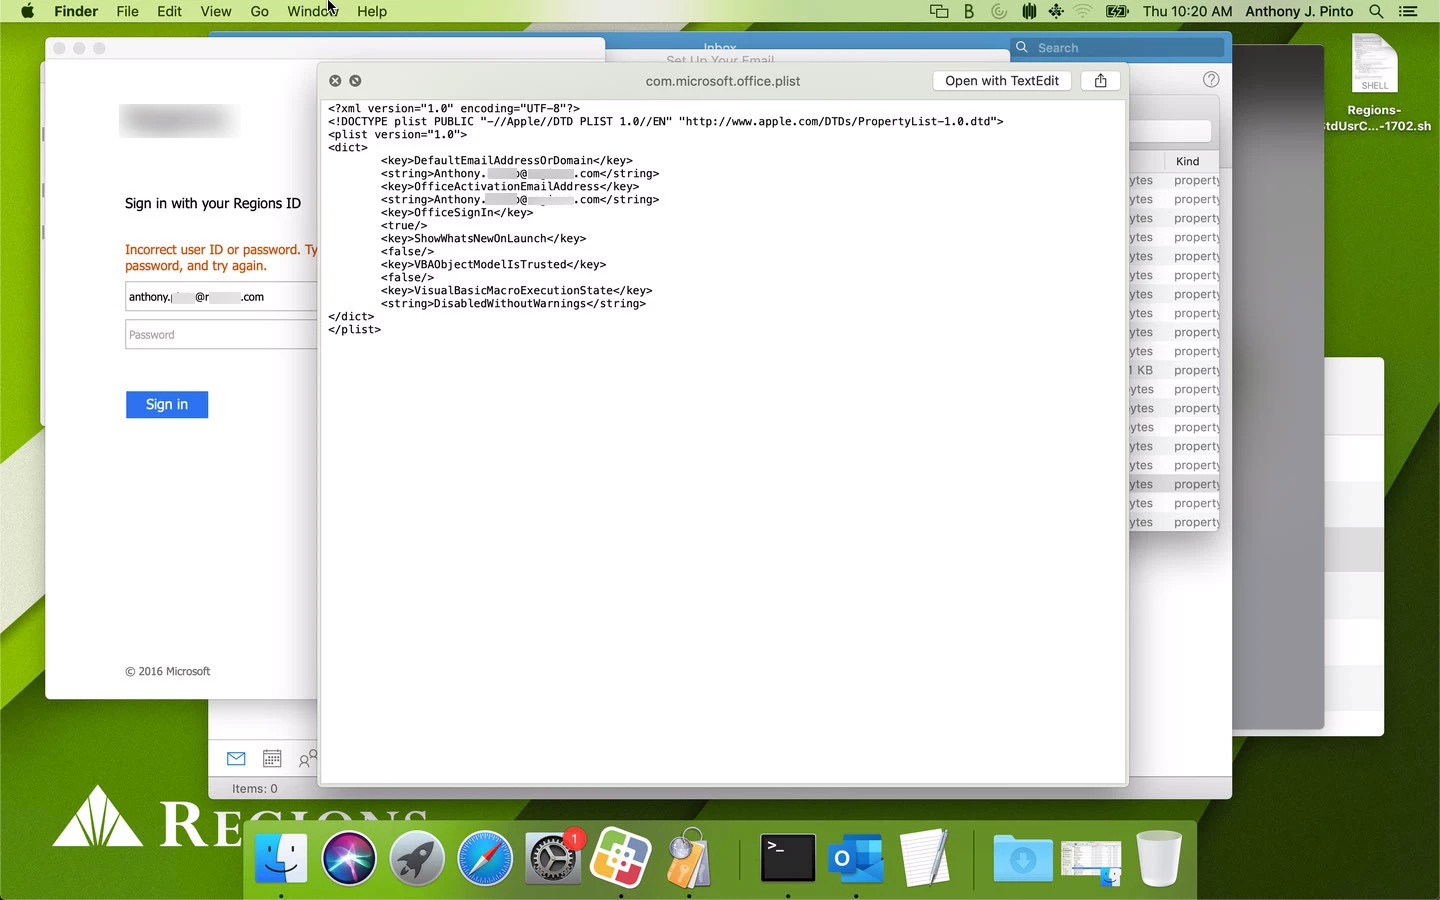Viewport: 1440px width, 900px height.
Task: Open the Apple menu
Action: coord(27,12)
